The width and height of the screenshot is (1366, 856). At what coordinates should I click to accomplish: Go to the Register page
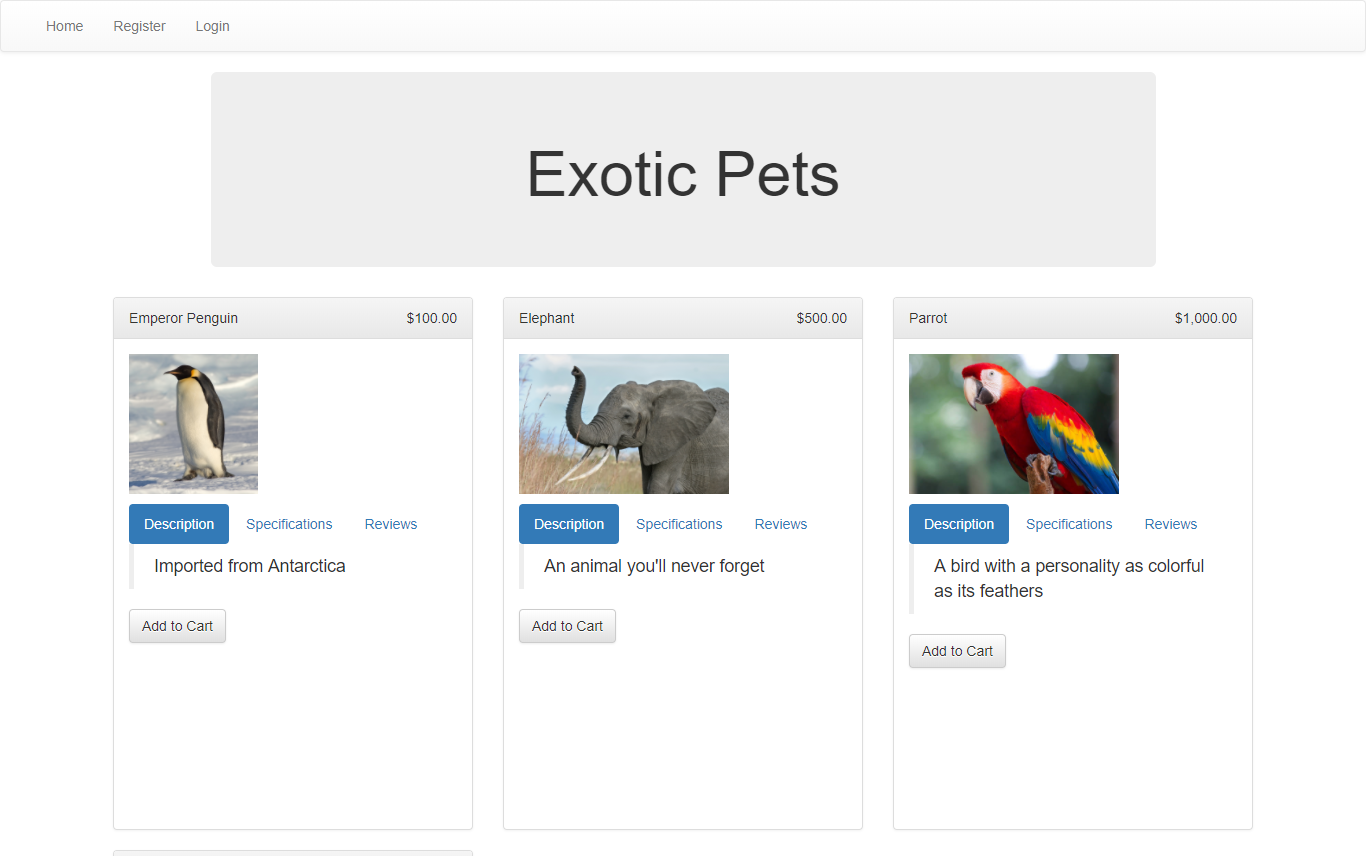coord(139,26)
